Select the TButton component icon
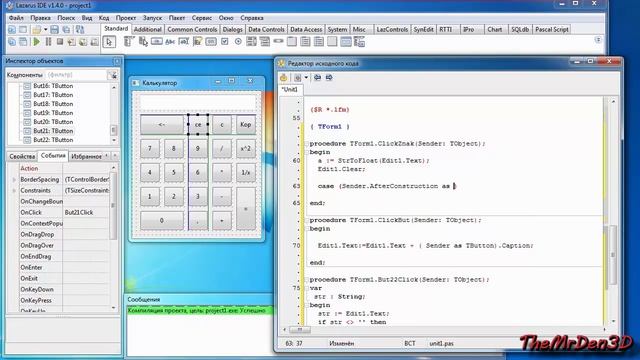The image size is (640, 360). 157,42
